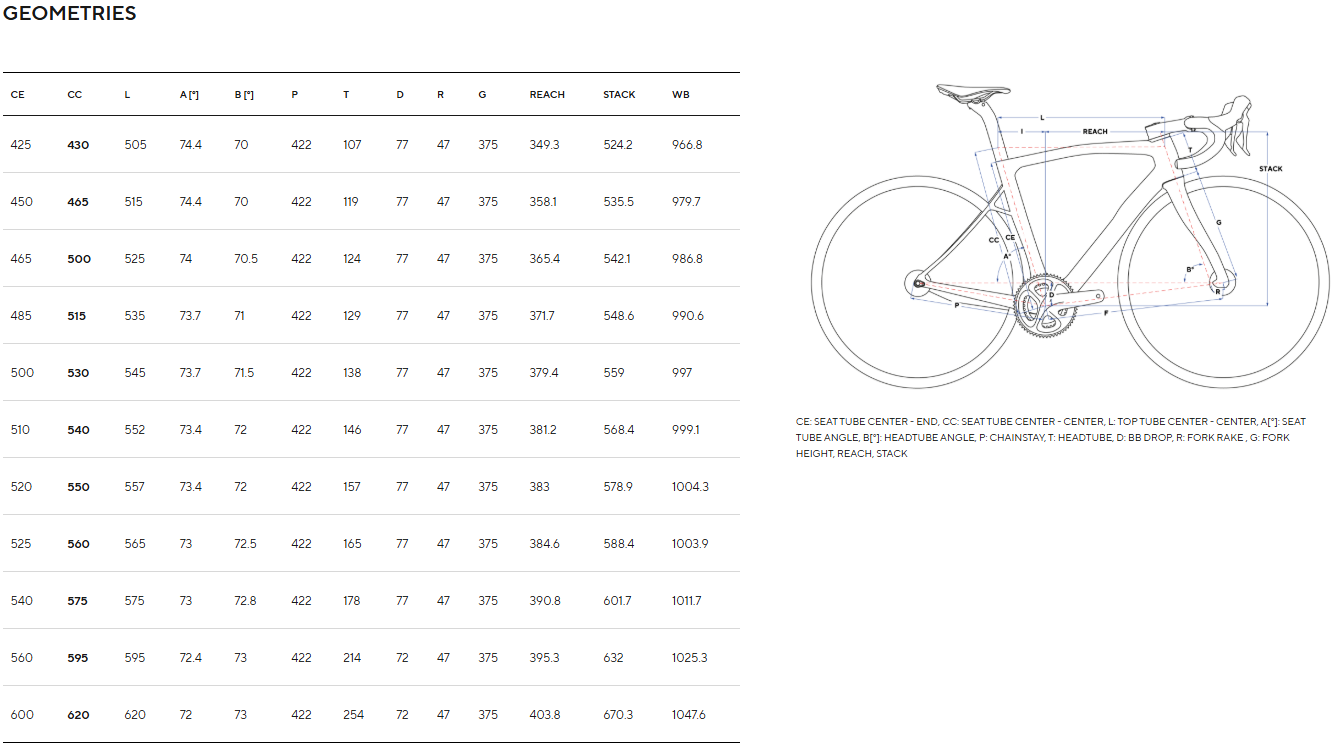
Task: Click the STACK label in the diagram
Action: click(x=1271, y=169)
